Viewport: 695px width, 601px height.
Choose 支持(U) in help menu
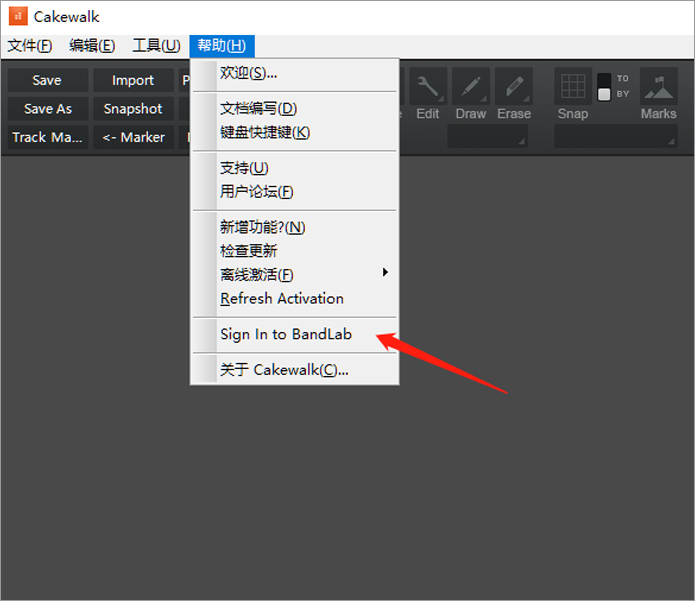tap(295, 168)
